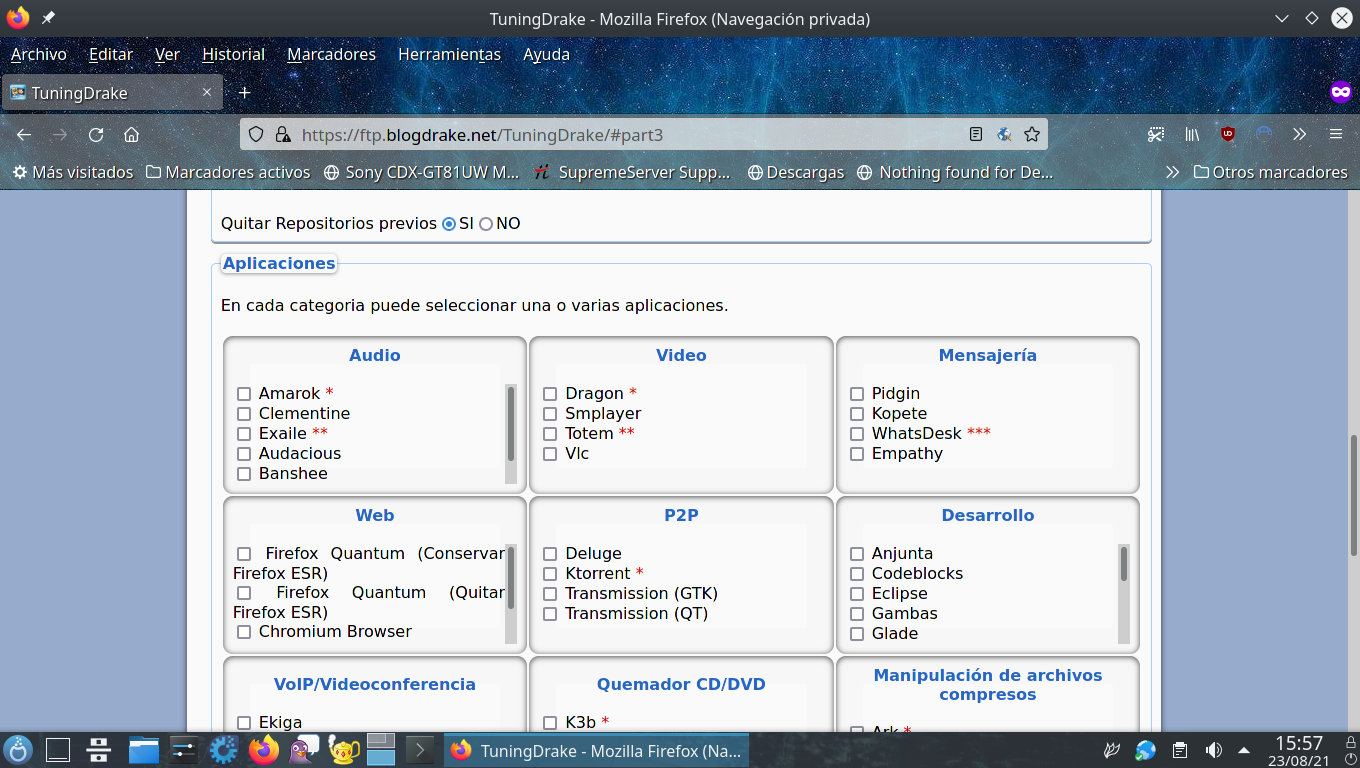The image size is (1360, 768).
Task: Open the Ayuda menu
Action: [x=546, y=54]
